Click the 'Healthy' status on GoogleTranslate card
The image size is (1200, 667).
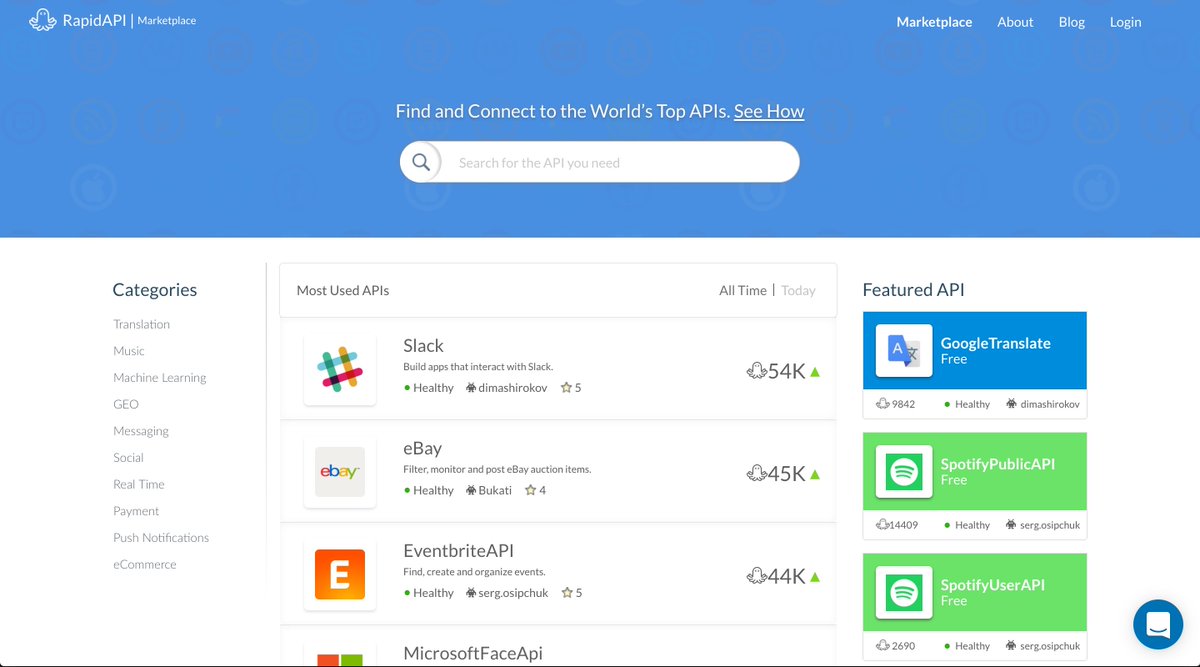[x=972, y=404]
